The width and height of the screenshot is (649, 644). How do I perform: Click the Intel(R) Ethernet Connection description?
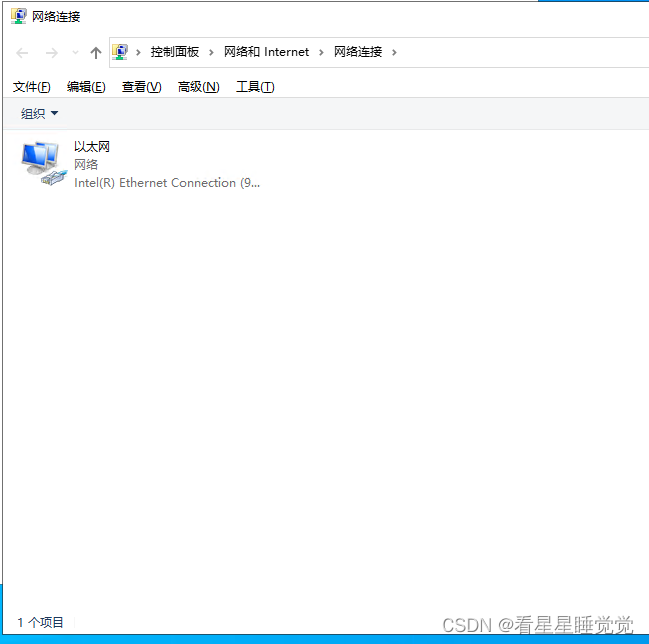coord(167,183)
